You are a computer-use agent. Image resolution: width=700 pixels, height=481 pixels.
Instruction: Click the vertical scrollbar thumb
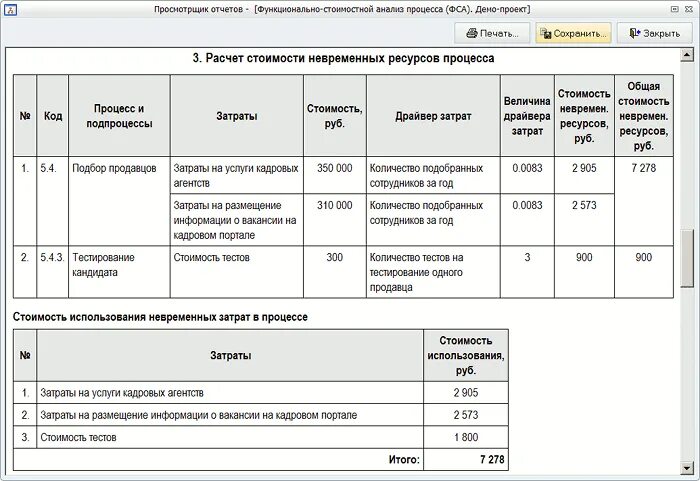[687, 258]
